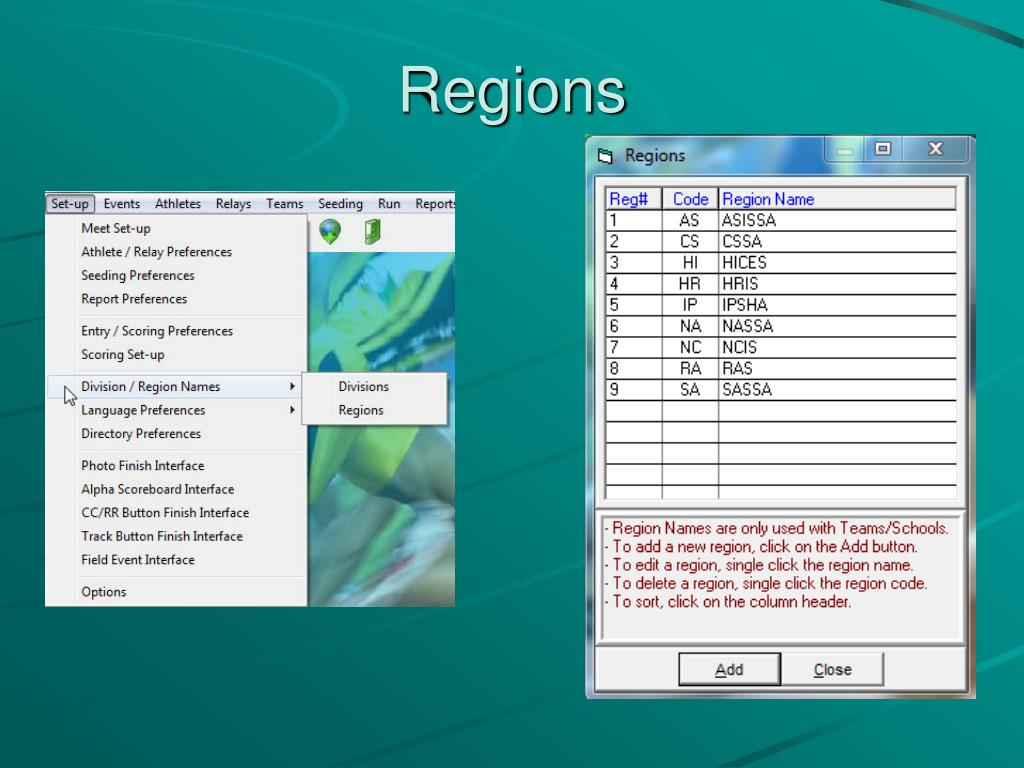Screen dimensions: 1024x768
Task: Open the Athletes menu
Action: pyautogui.click(x=178, y=204)
